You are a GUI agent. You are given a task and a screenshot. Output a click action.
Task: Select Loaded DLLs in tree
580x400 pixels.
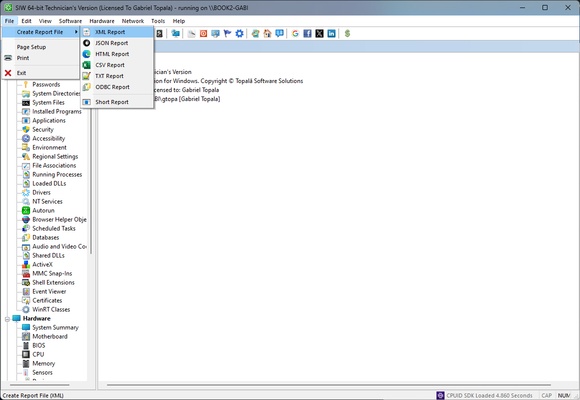[49, 184]
